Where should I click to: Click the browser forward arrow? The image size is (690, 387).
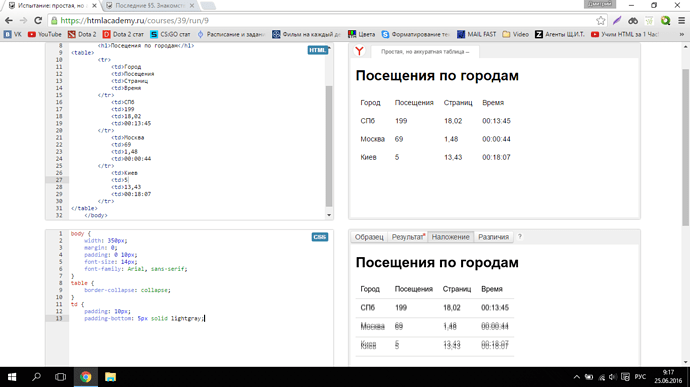coord(23,21)
